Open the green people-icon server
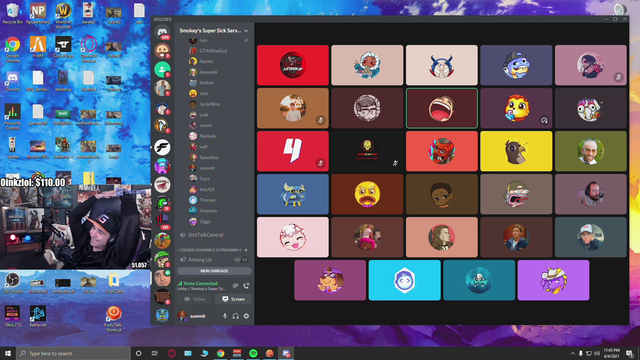Screen dimensions: 640x360 [162, 69]
